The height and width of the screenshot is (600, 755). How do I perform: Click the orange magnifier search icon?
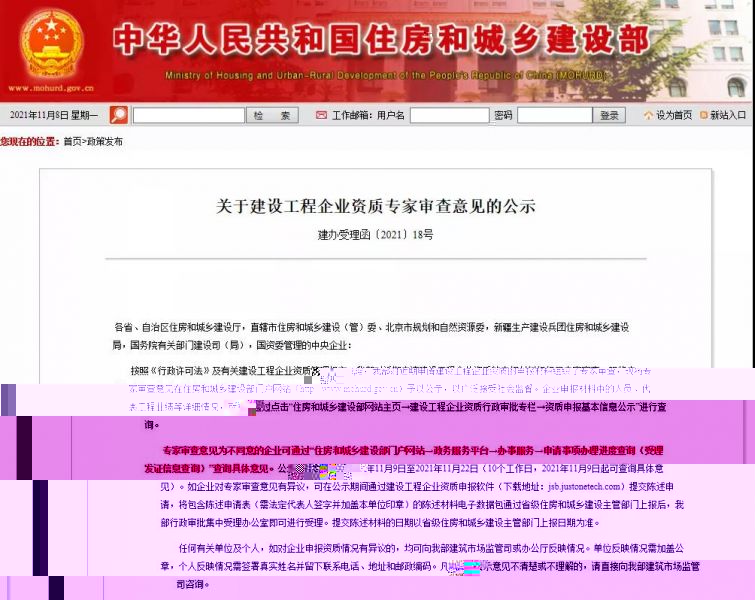coord(118,115)
